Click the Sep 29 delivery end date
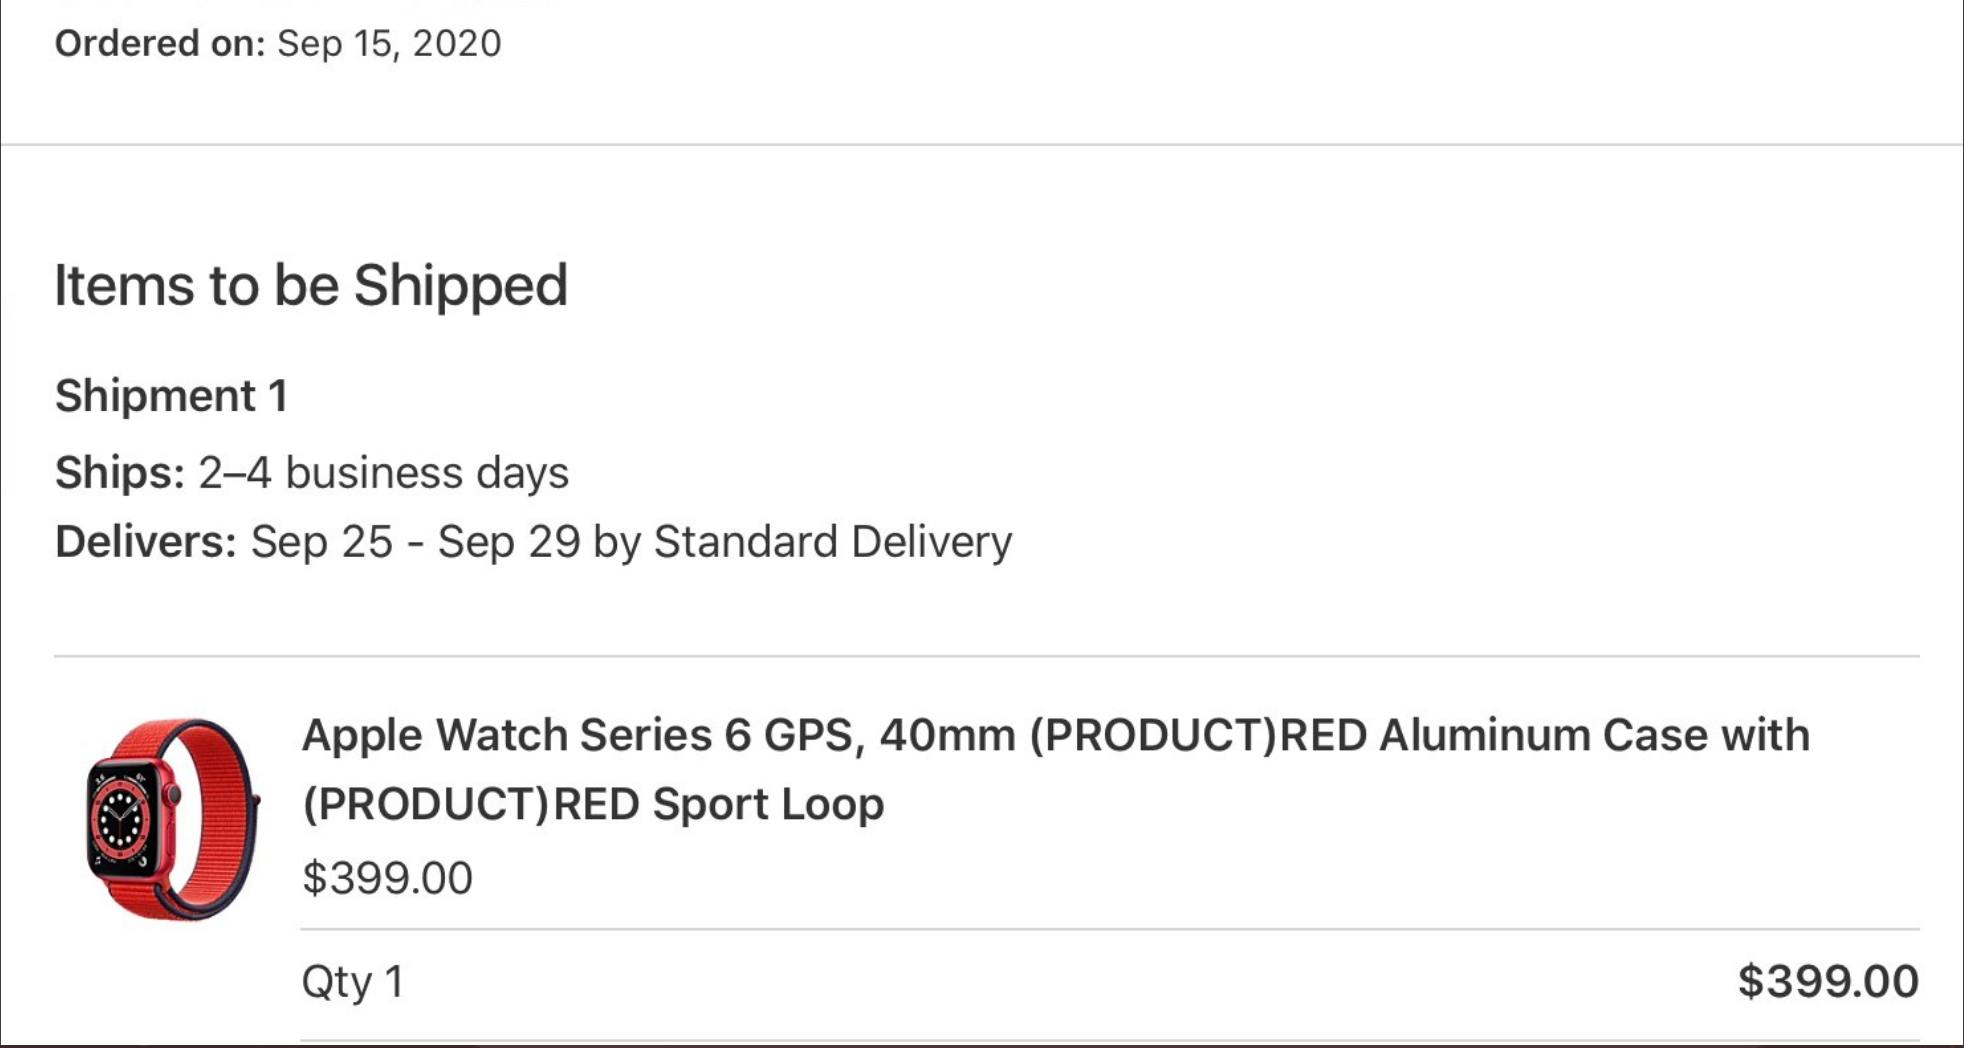This screenshot has height=1048, width=1964. (x=508, y=541)
